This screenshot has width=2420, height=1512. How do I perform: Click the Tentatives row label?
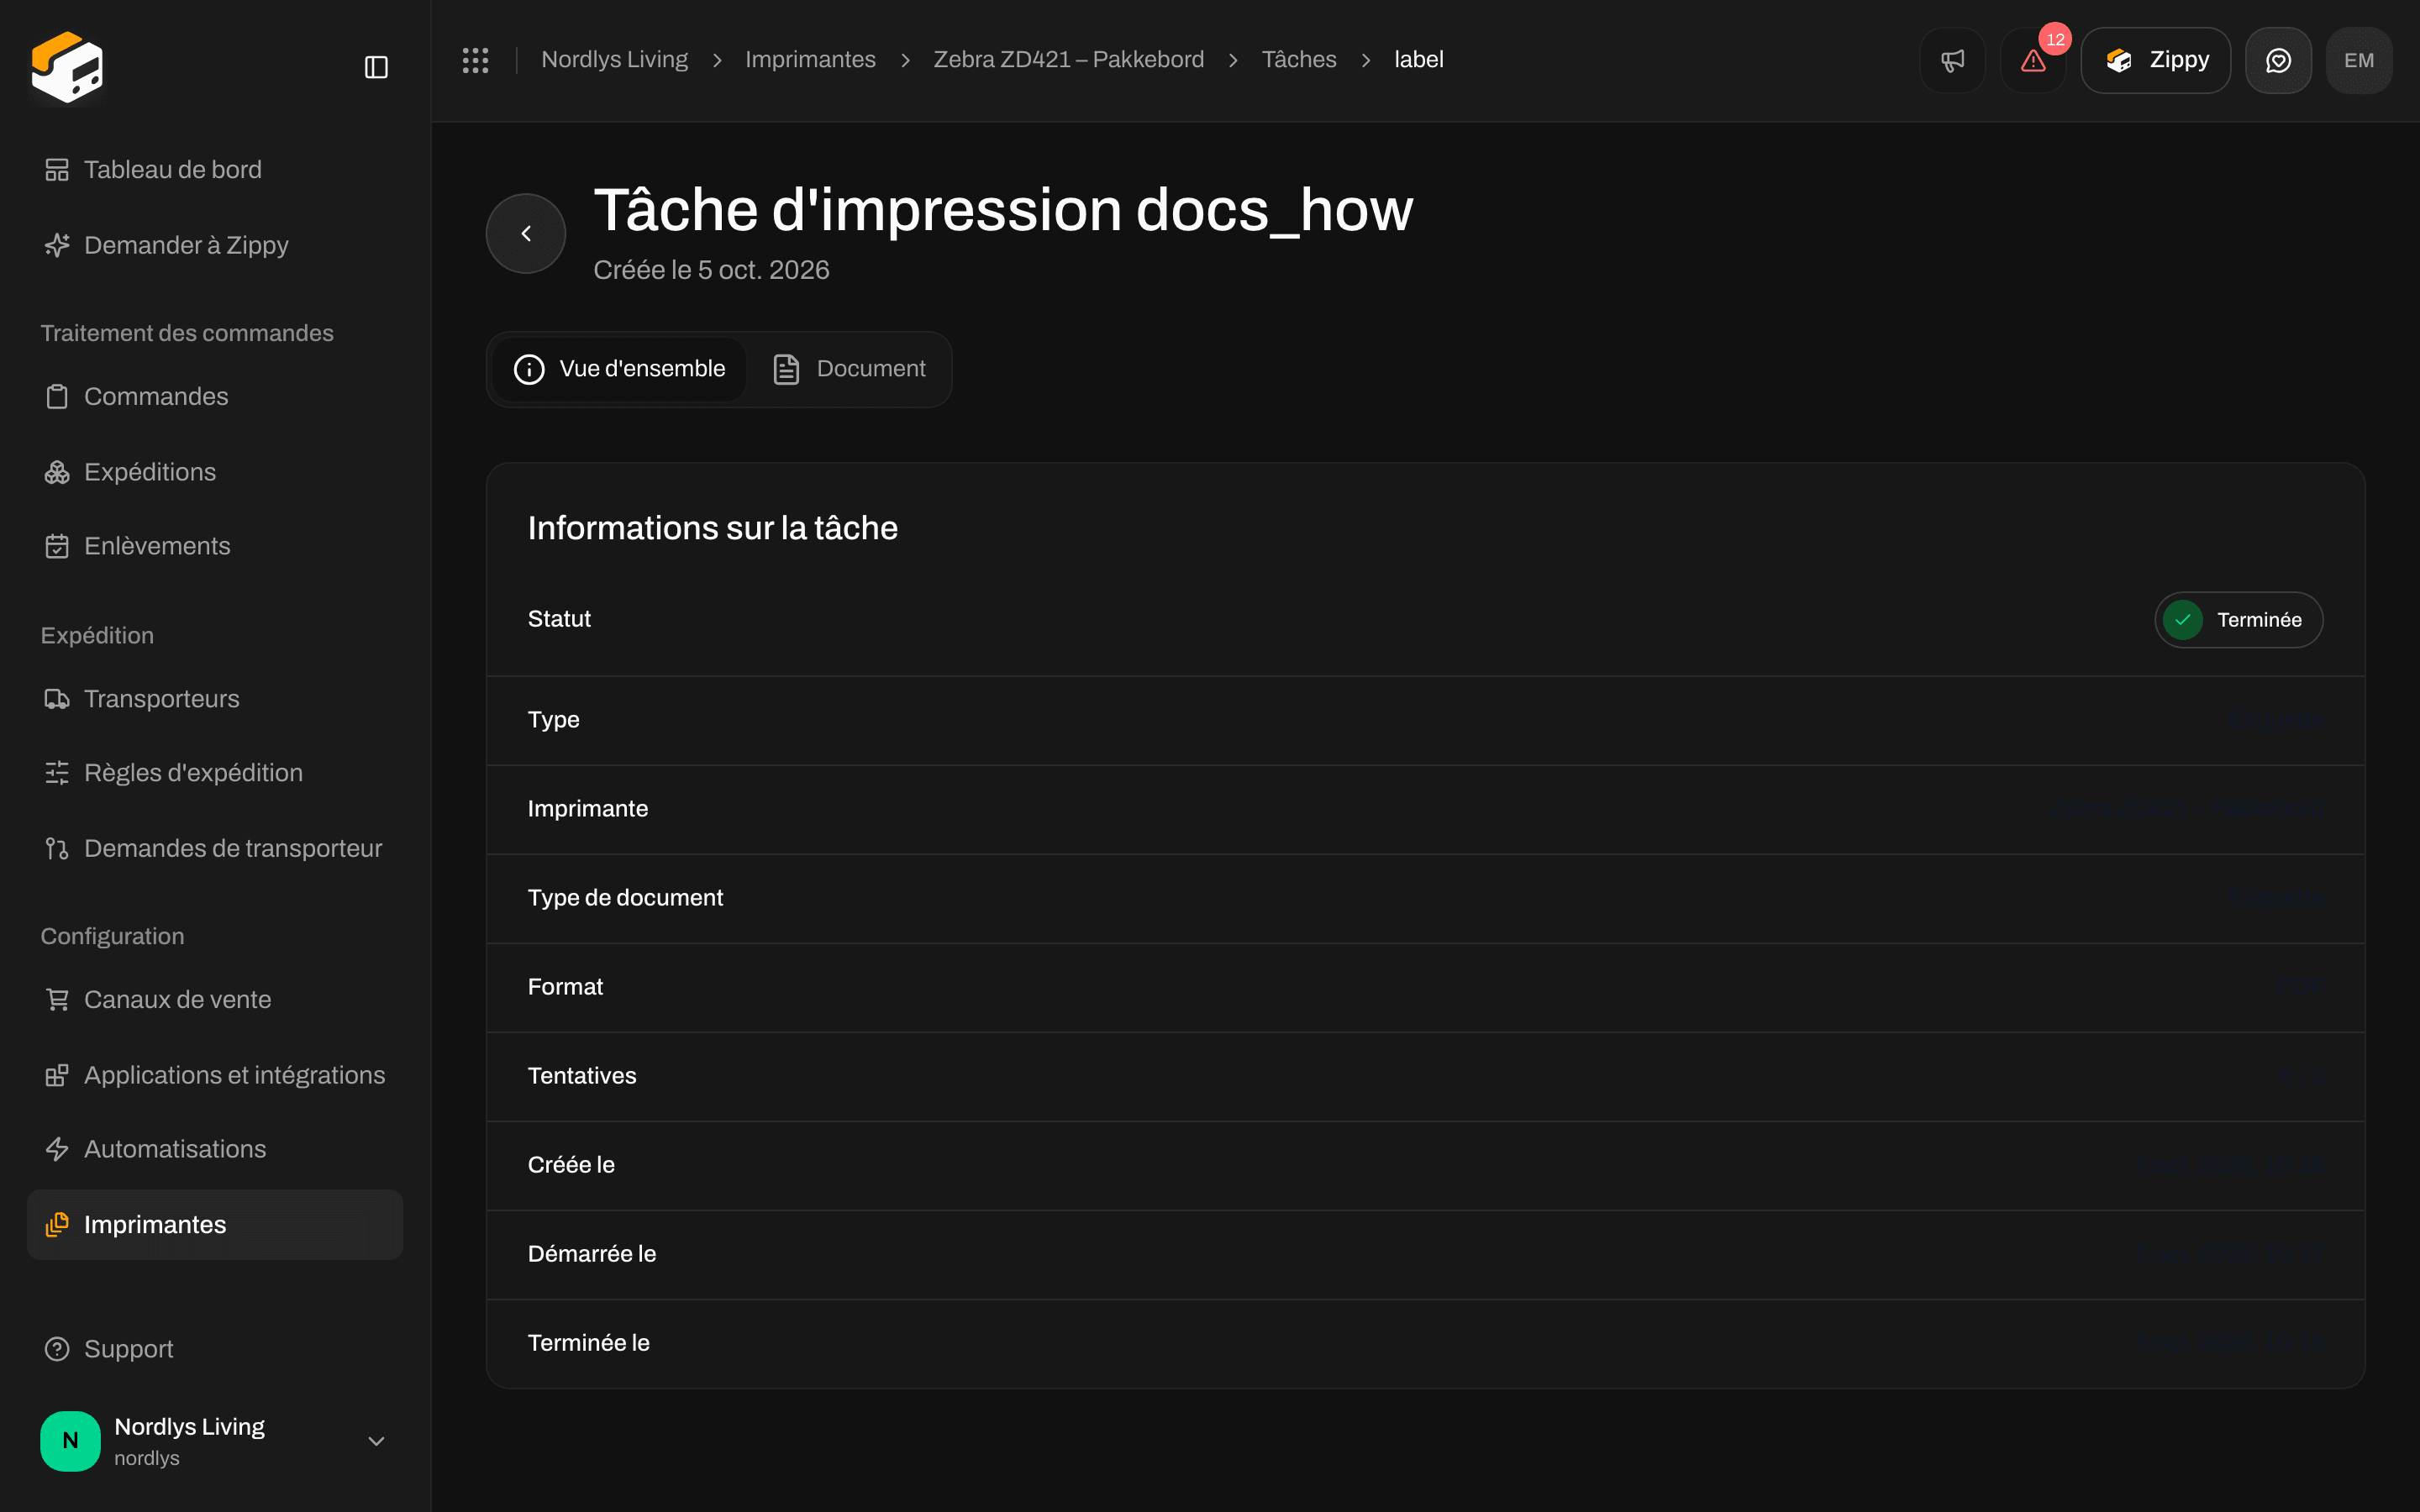tap(581, 1076)
